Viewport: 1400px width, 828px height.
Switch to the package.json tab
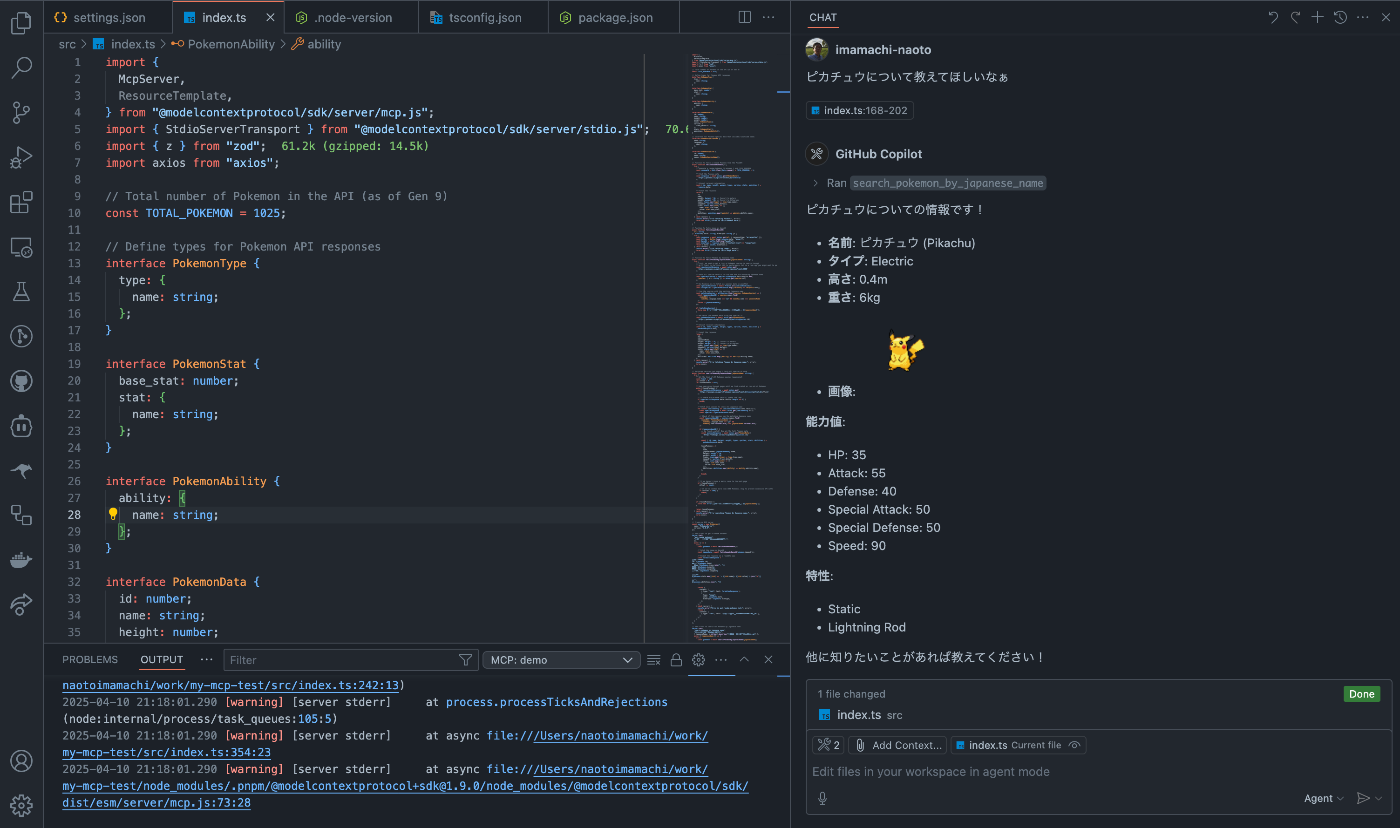[x=614, y=18]
